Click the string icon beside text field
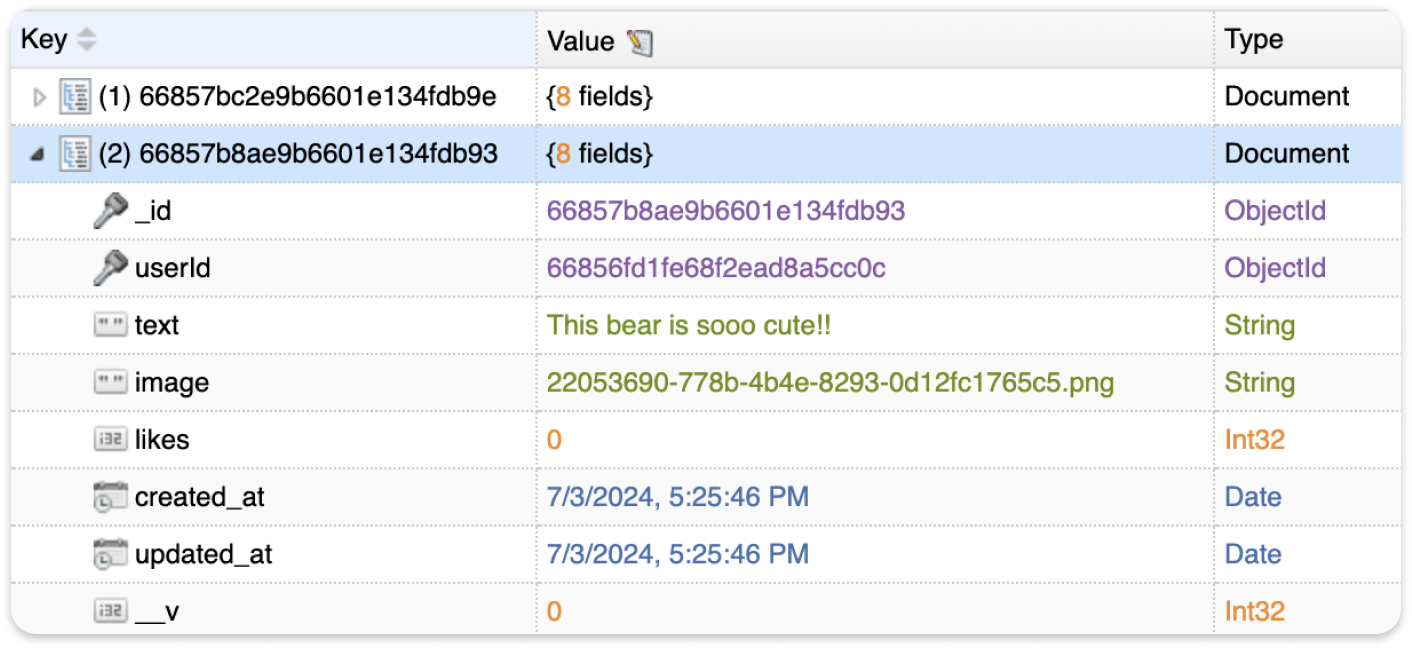This screenshot has width=1412, height=649. pyautogui.click(x=111, y=325)
